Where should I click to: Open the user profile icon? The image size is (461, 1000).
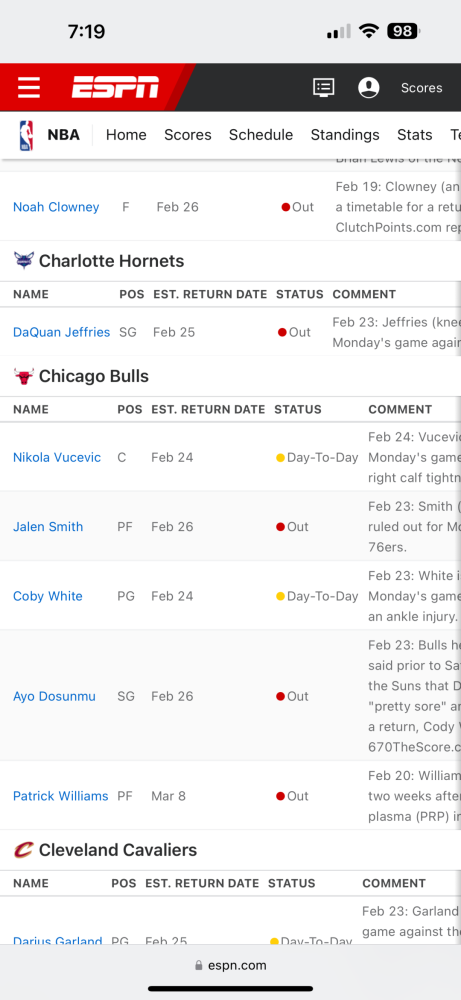tap(369, 87)
